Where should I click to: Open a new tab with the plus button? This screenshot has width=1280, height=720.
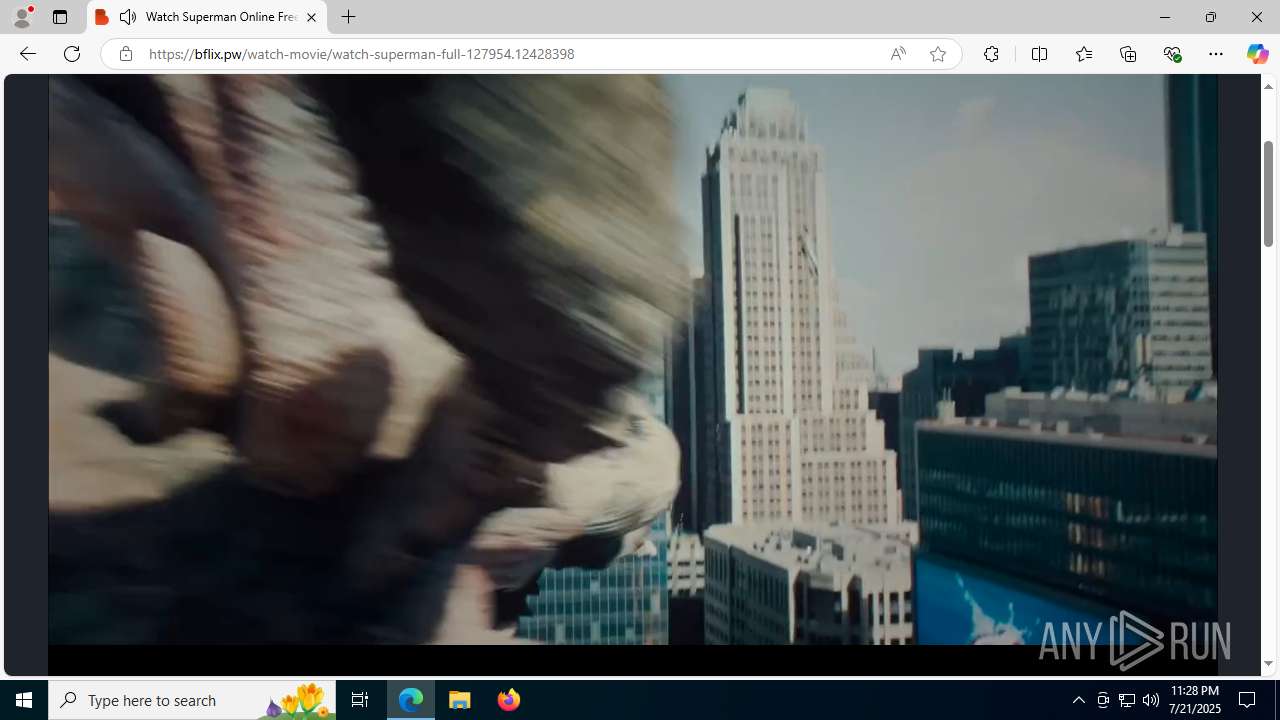coord(348,17)
